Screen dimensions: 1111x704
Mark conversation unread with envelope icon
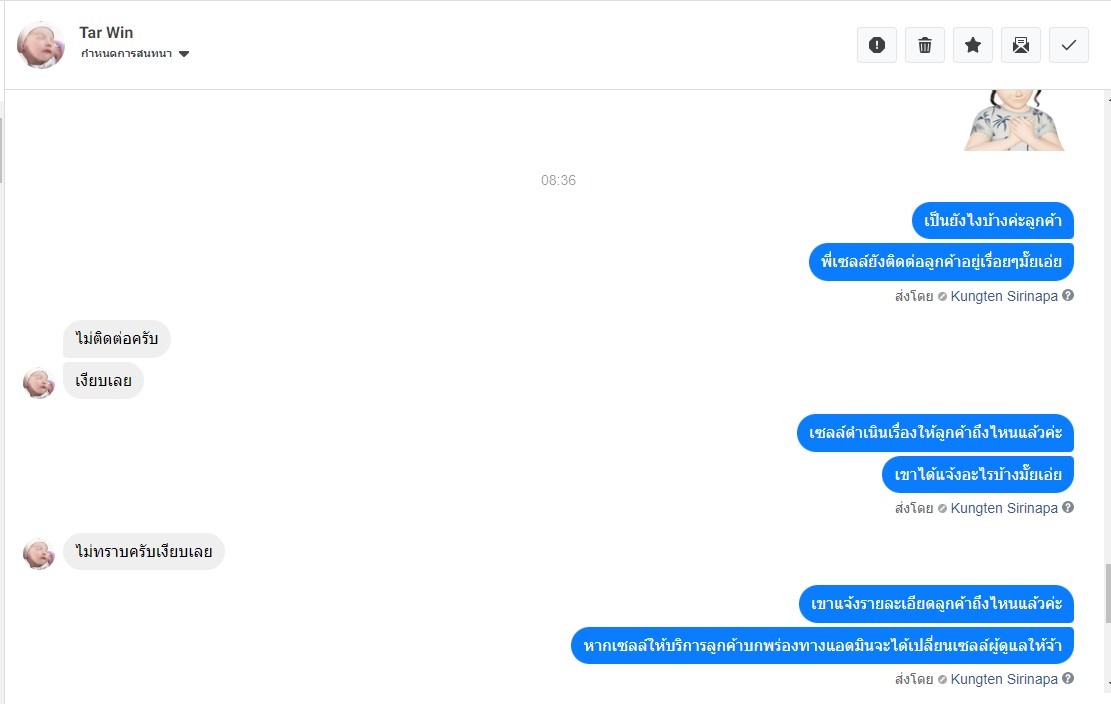1021,45
